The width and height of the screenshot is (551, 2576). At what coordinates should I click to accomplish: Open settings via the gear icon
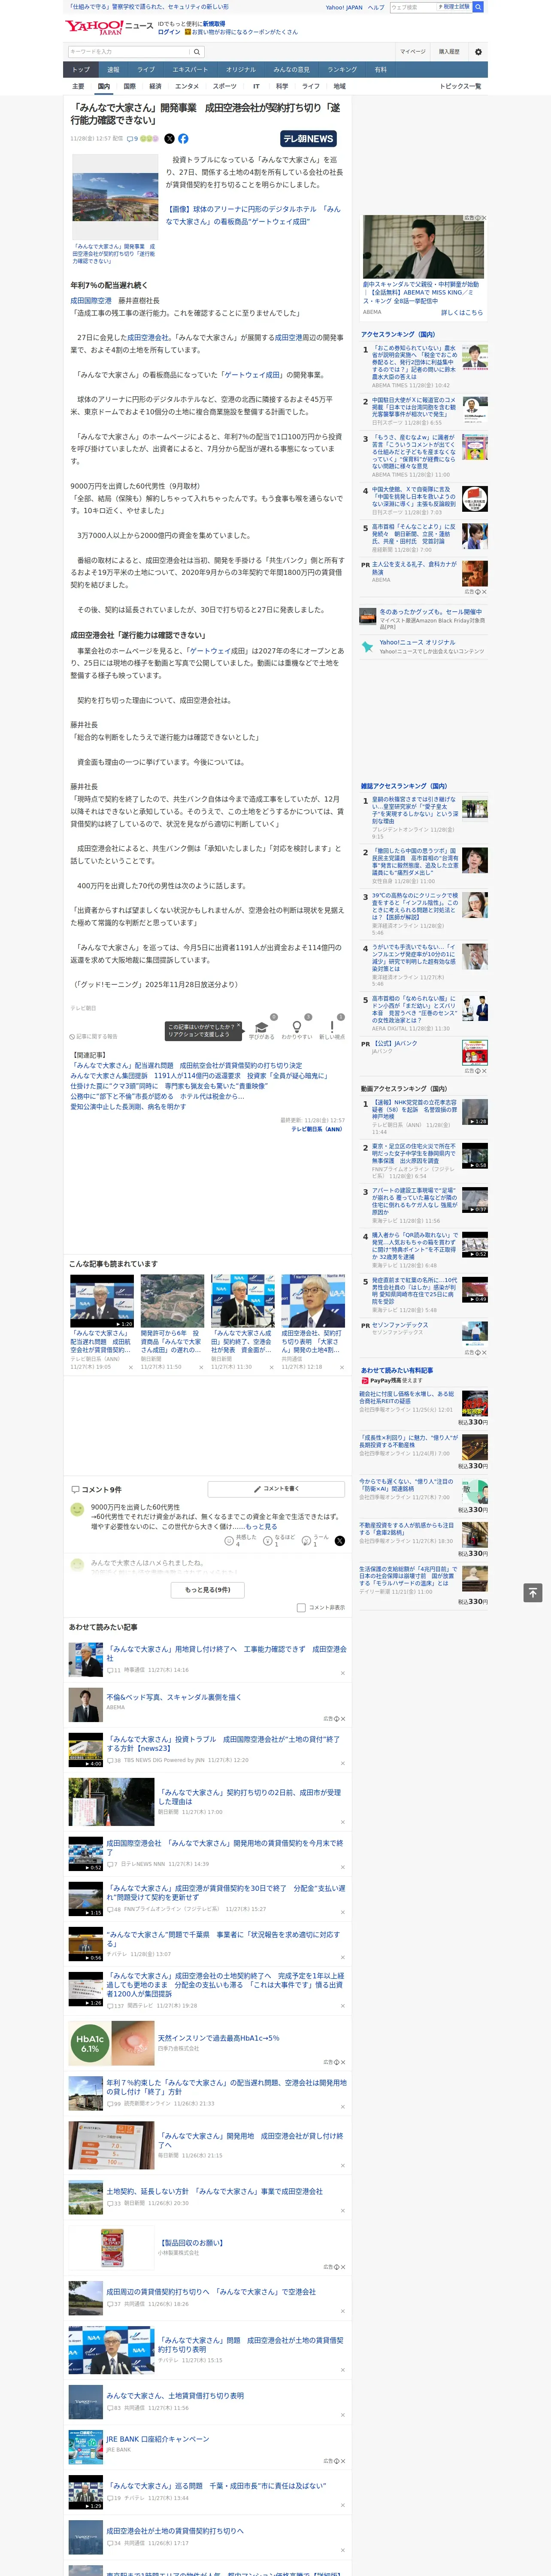tap(478, 52)
